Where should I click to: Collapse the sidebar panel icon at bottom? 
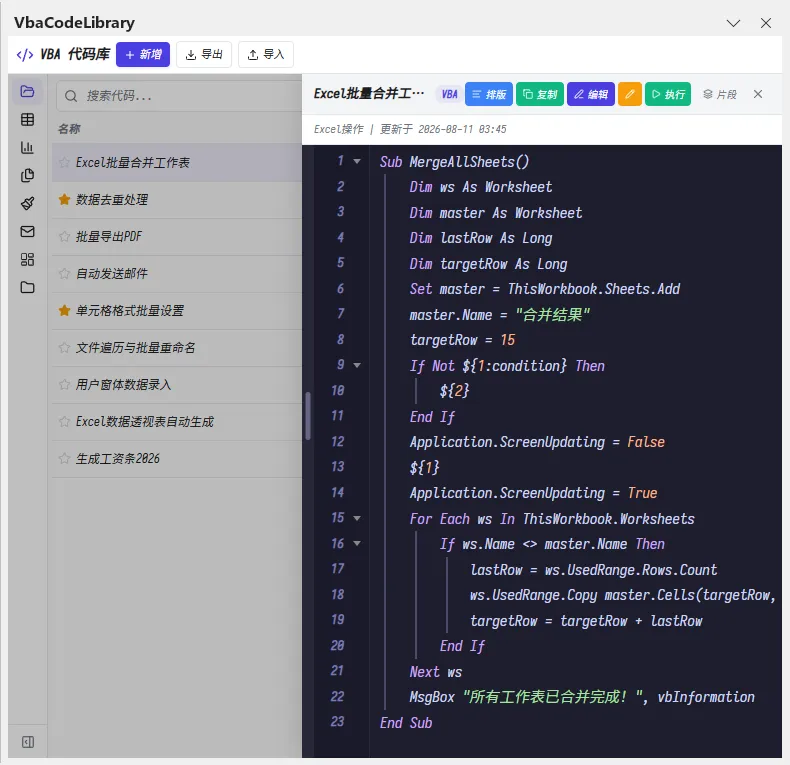pos(28,742)
